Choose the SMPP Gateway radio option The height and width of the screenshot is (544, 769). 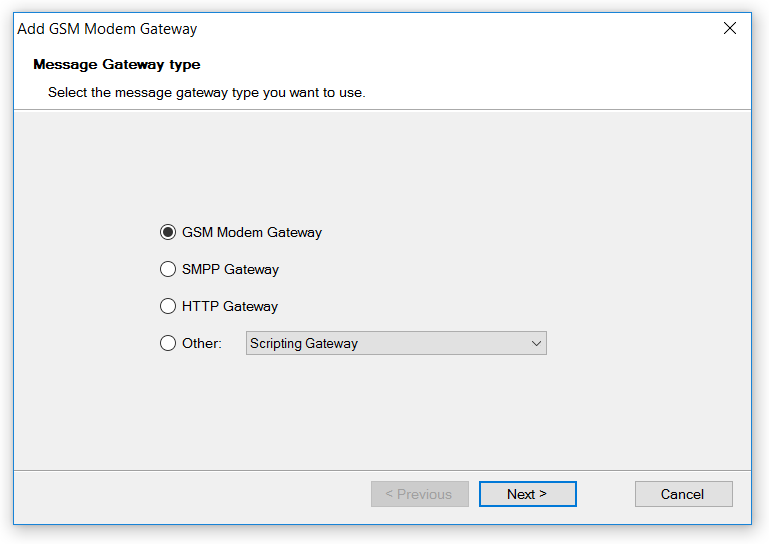[168, 269]
